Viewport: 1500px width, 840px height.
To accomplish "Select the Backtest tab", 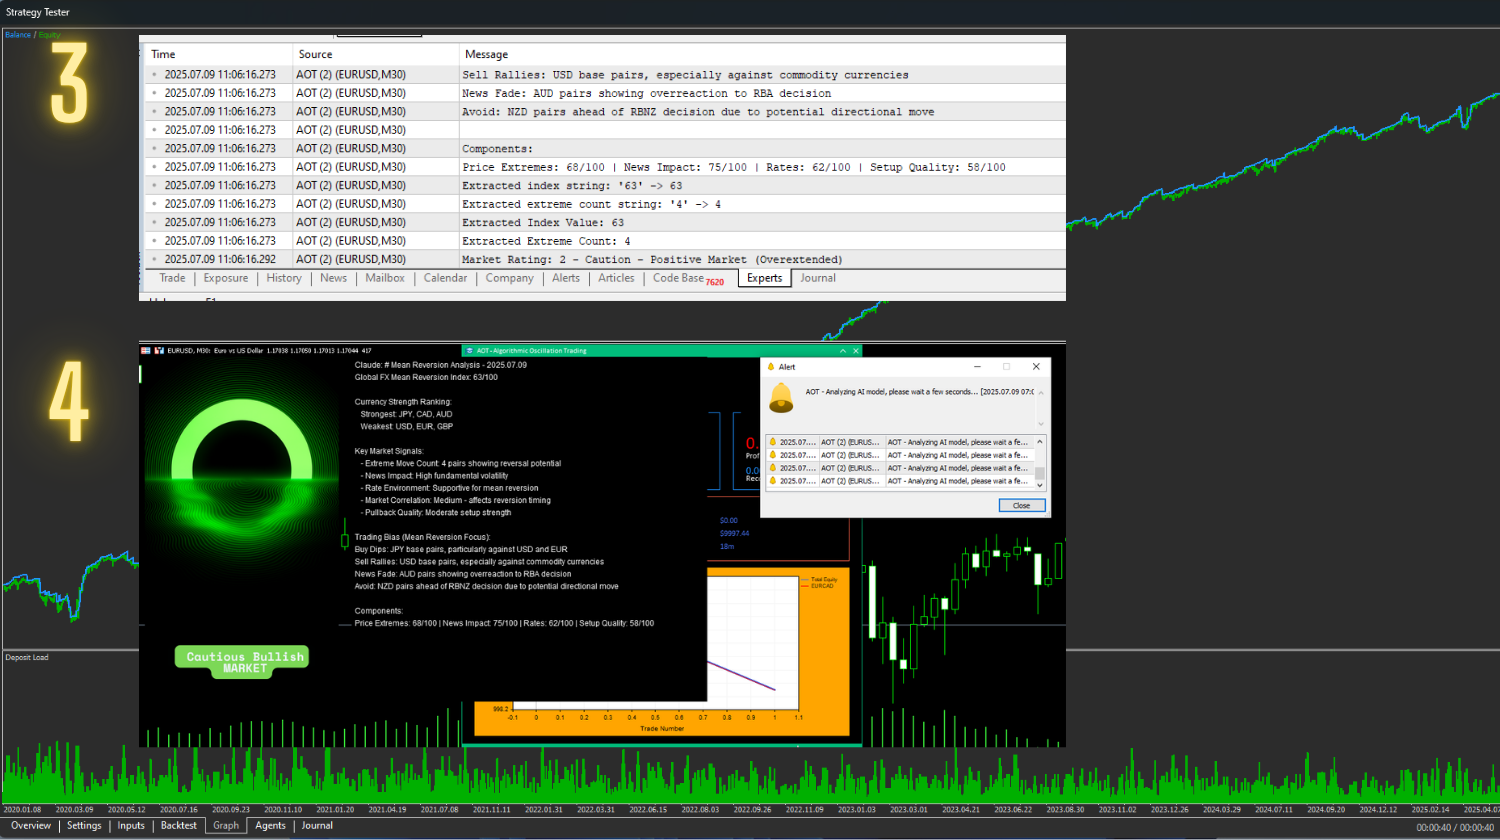I will pyautogui.click(x=179, y=826).
